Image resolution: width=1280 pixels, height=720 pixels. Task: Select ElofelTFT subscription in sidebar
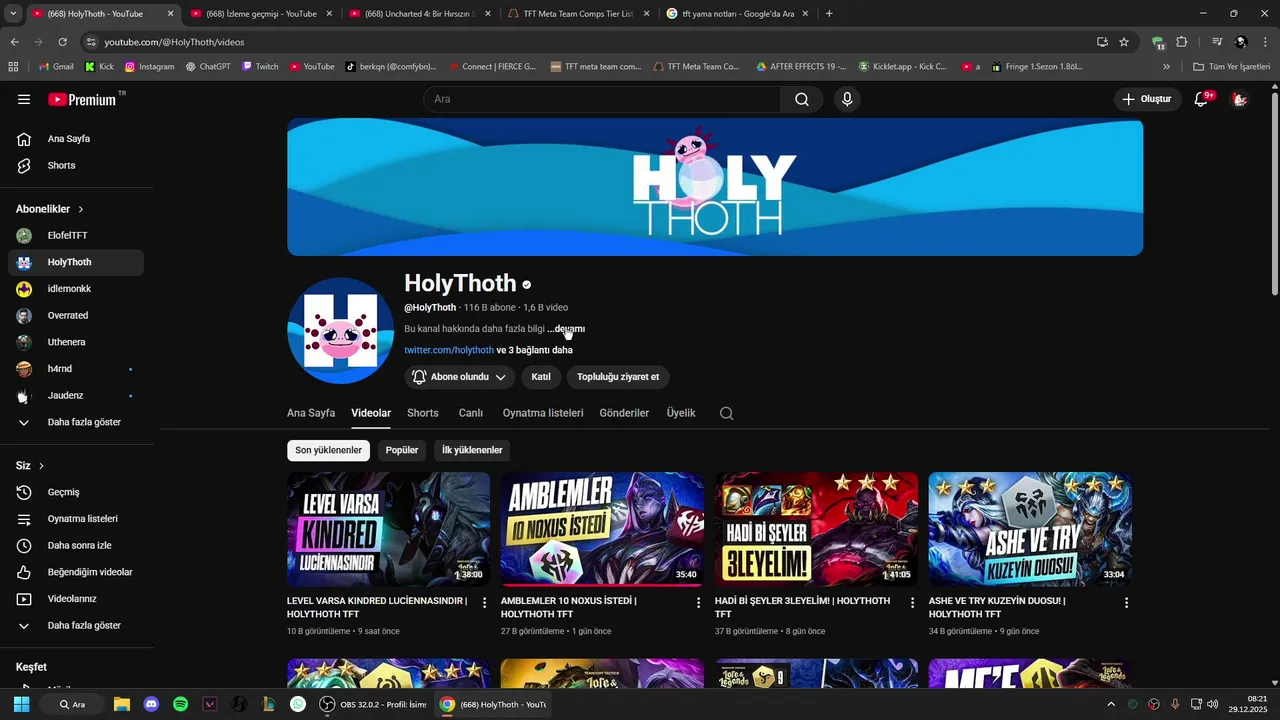(x=76, y=235)
